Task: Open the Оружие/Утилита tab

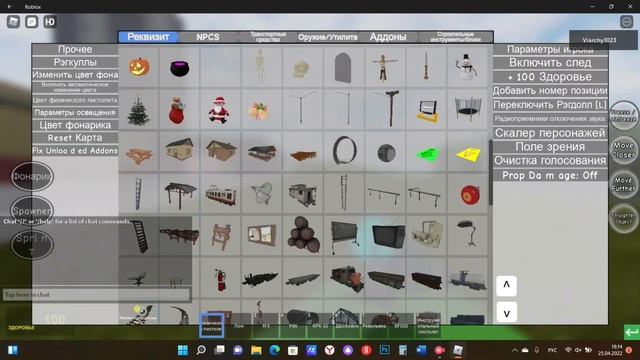Action: click(328, 37)
